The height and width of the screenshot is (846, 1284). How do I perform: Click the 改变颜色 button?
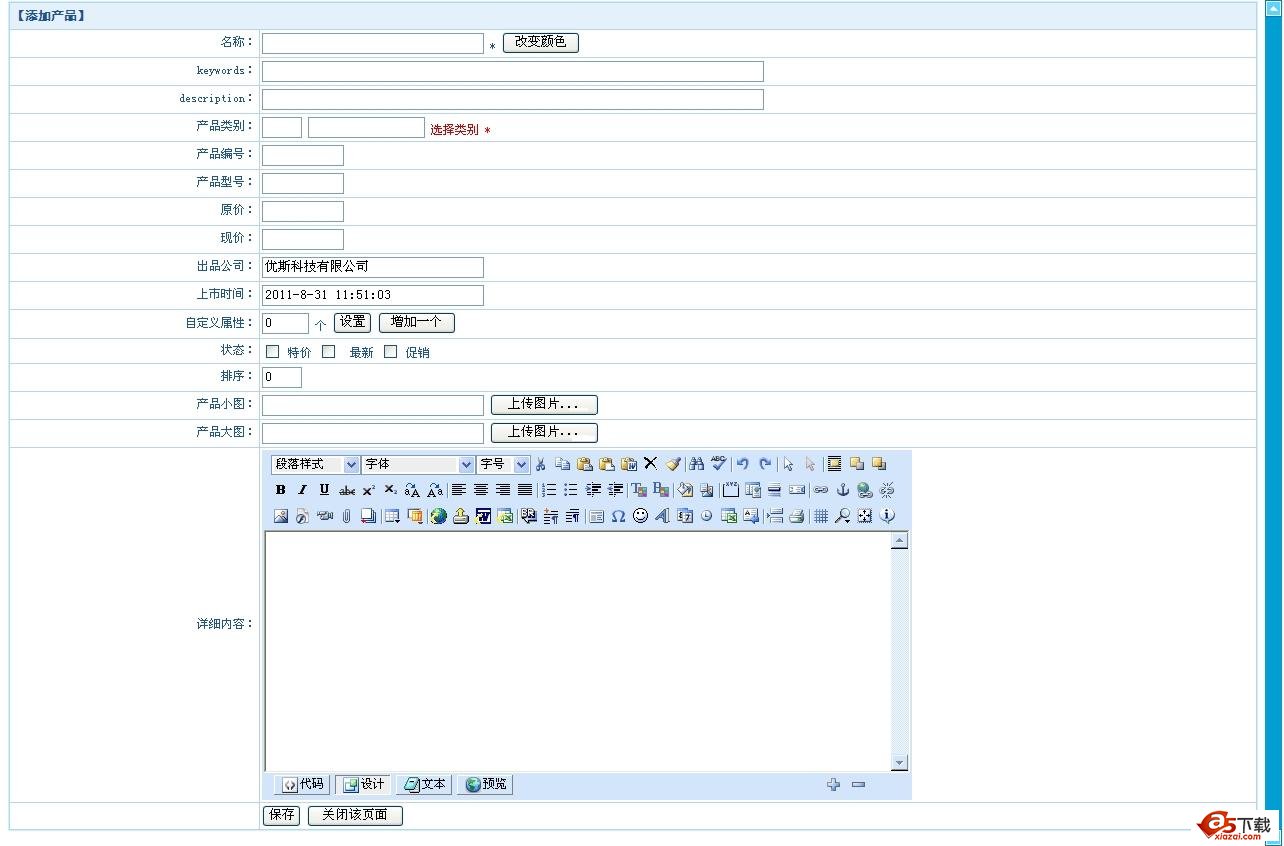pos(540,42)
